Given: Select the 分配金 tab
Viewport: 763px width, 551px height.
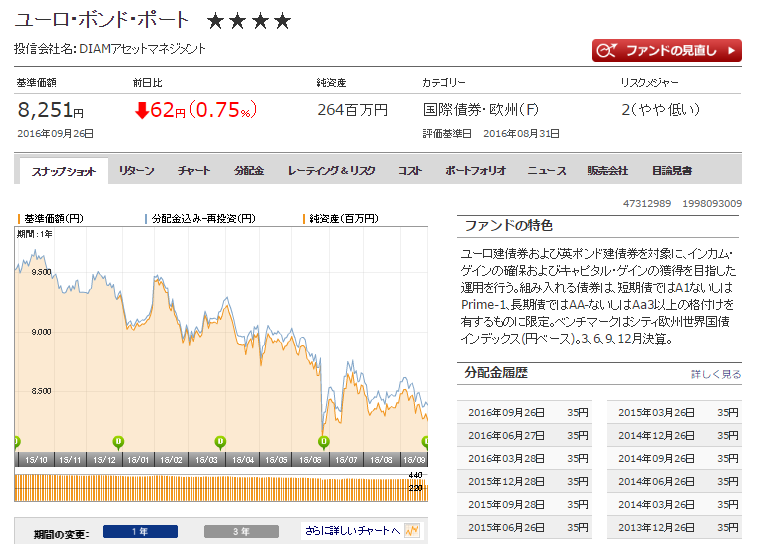Looking at the screenshot, I should point(249,170).
